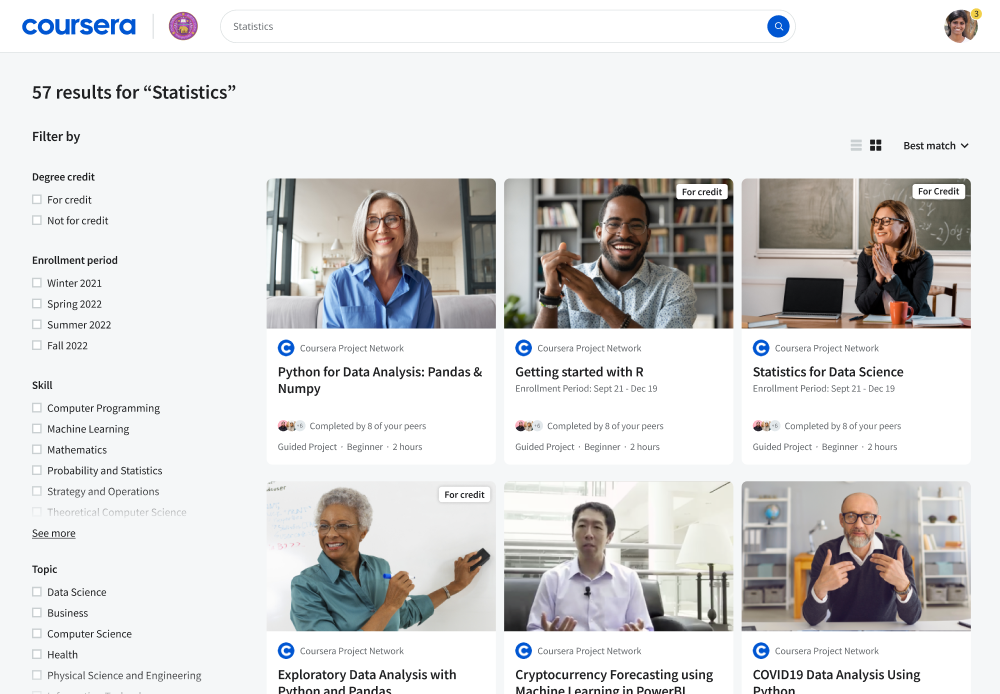Viewport: 1000px width, 694px height.
Task: Click Coursera icon on Exploratory Data Analysis card
Action: tap(286, 651)
